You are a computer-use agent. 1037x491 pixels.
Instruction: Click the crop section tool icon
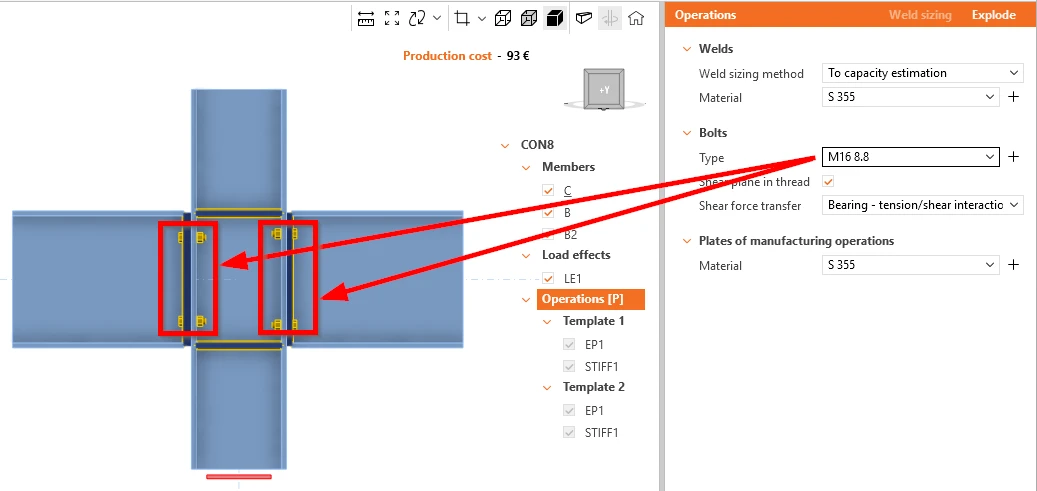point(462,19)
